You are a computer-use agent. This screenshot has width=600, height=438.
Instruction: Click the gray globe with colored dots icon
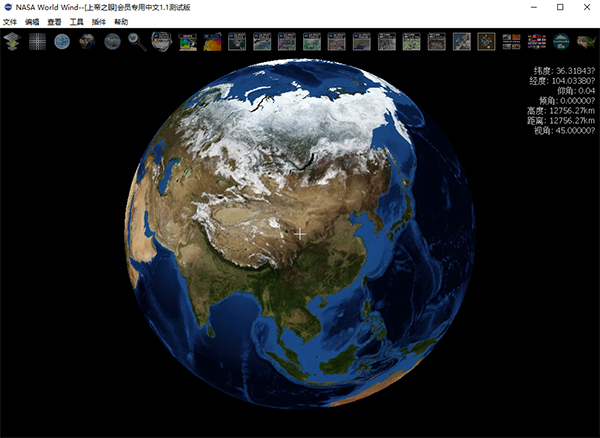coord(112,41)
